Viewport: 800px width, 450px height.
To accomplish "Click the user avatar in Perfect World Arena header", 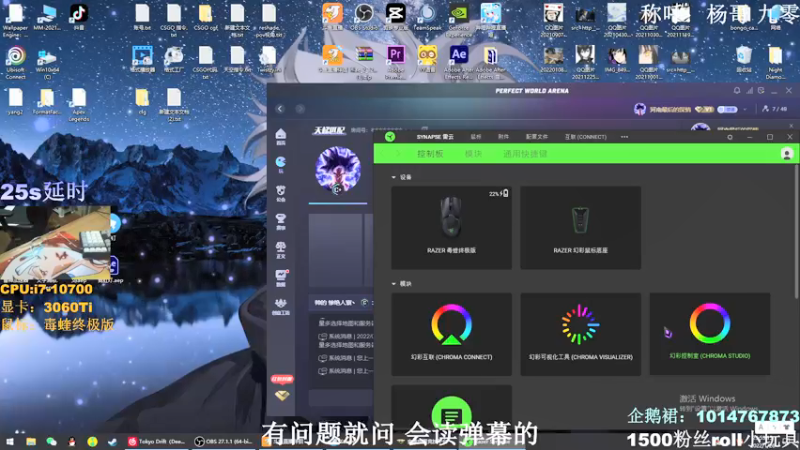I will 639,109.
